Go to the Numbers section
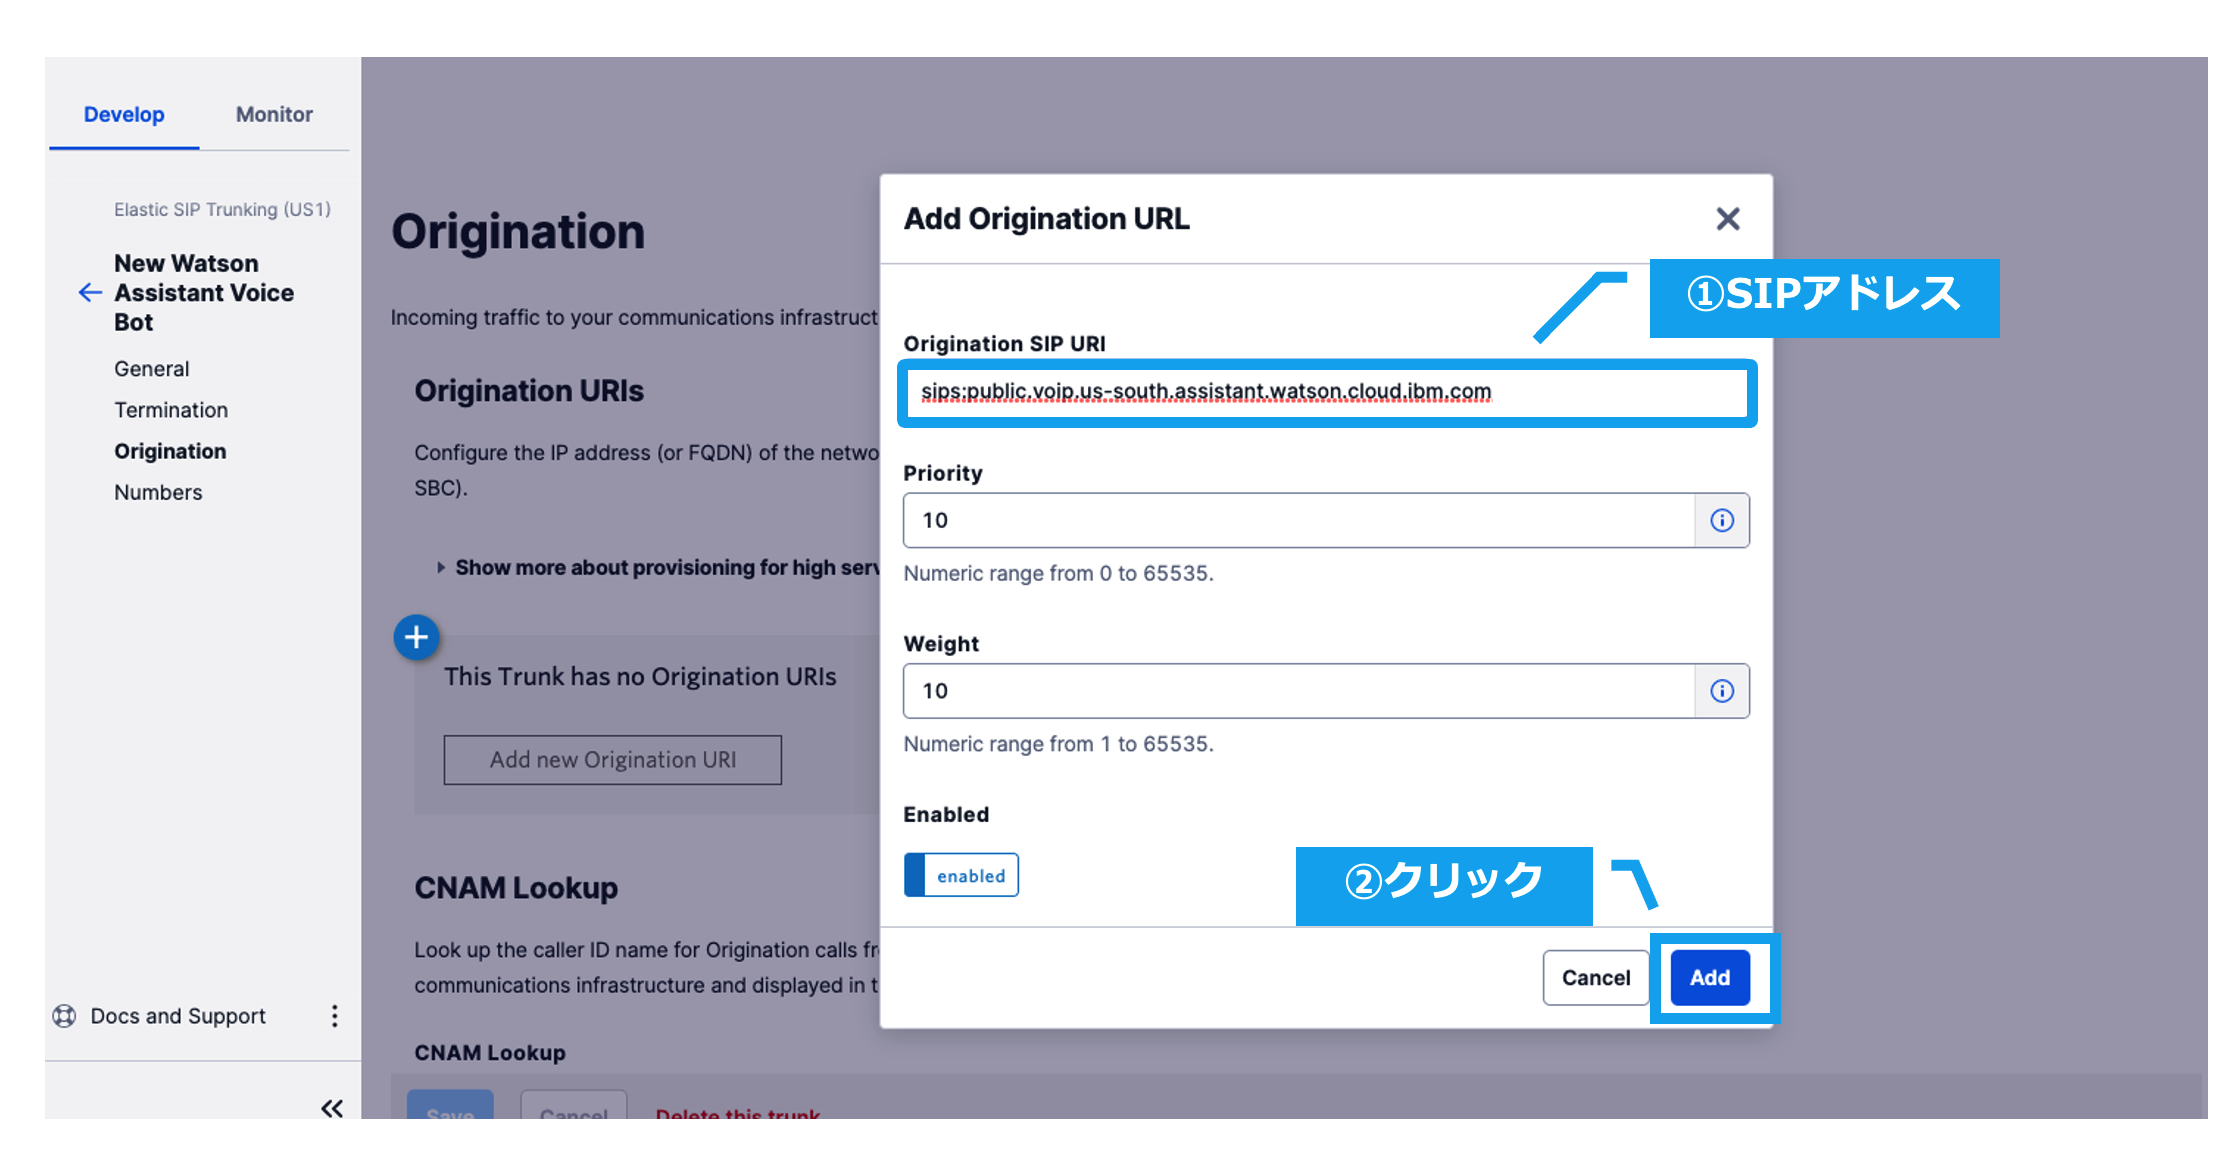The width and height of the screenshot is (2236, 1156). [158, 492]
